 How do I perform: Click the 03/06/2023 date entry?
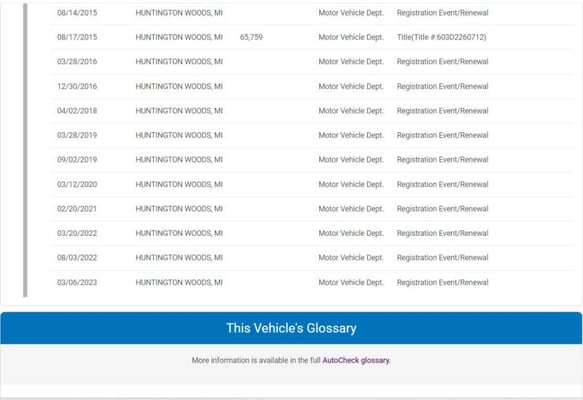(77, 283)
